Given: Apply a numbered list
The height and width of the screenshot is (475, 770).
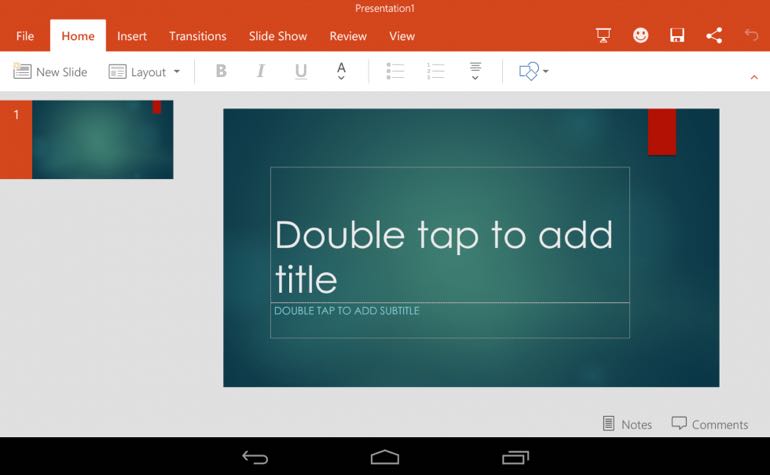Looking at the screenshot, I should pyautogui.click(x=435, y=72).
